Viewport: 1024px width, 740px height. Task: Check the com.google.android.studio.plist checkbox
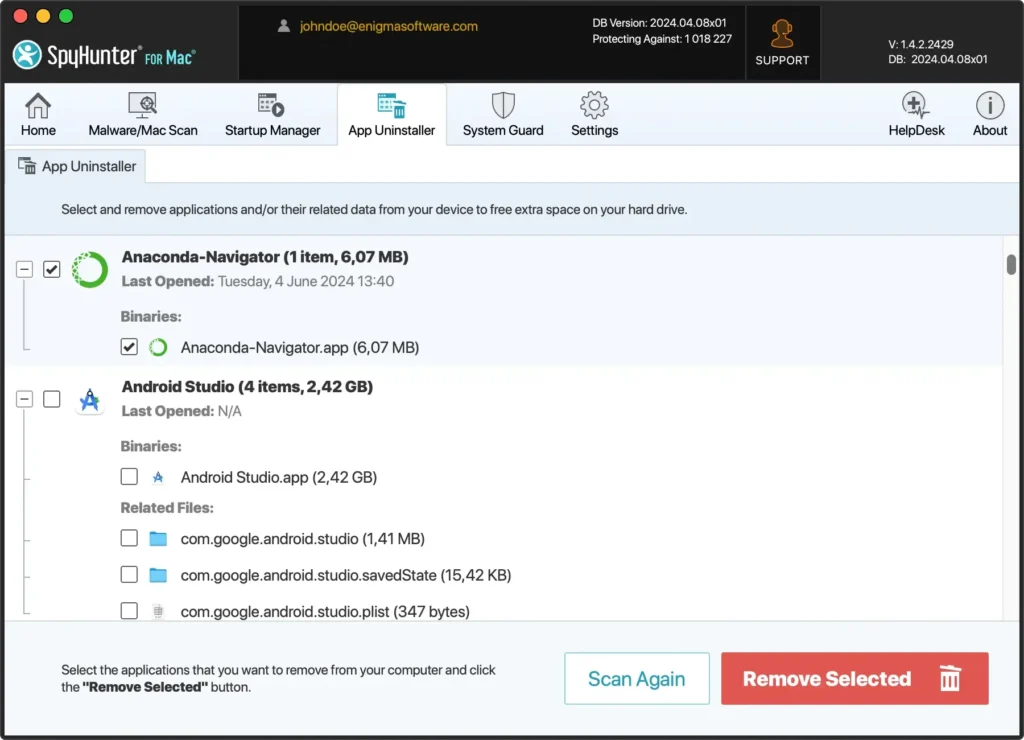tap(129, 611)
